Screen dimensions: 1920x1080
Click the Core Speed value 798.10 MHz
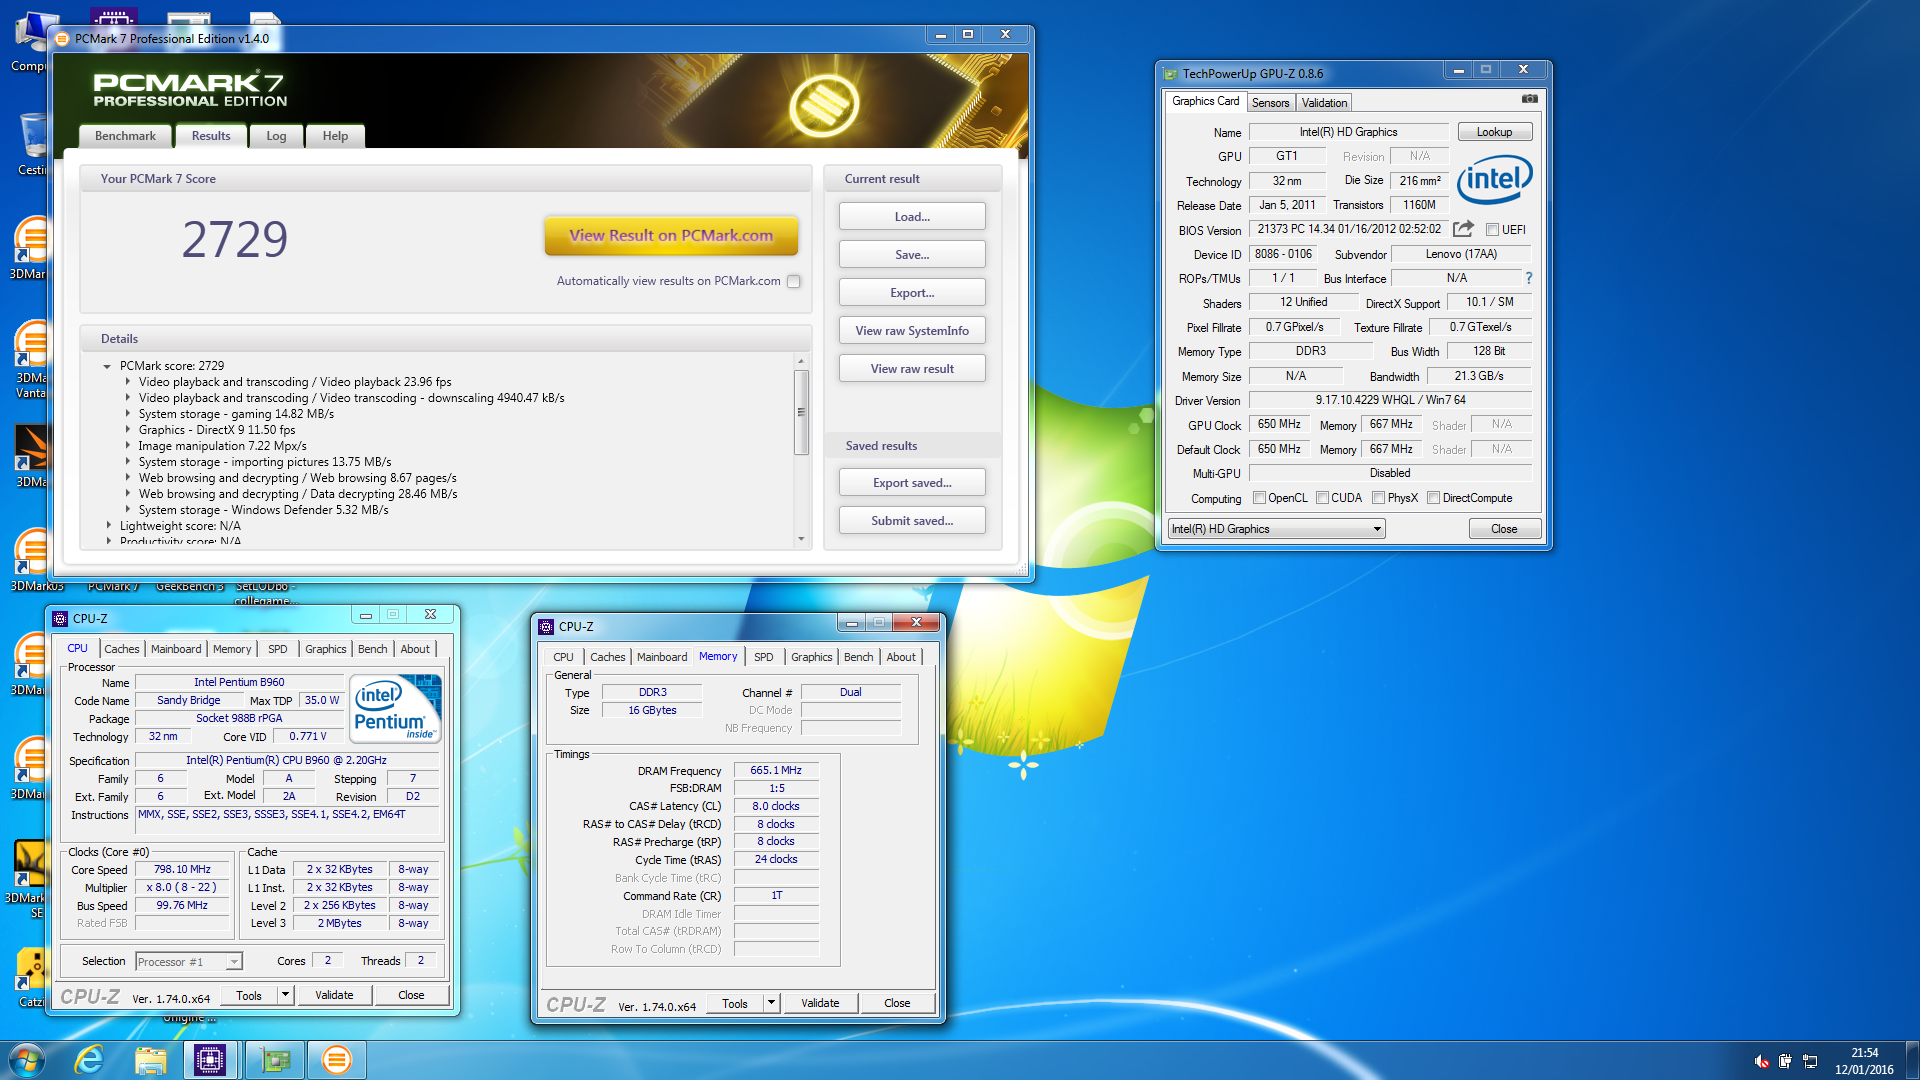[x=182, y=869]
